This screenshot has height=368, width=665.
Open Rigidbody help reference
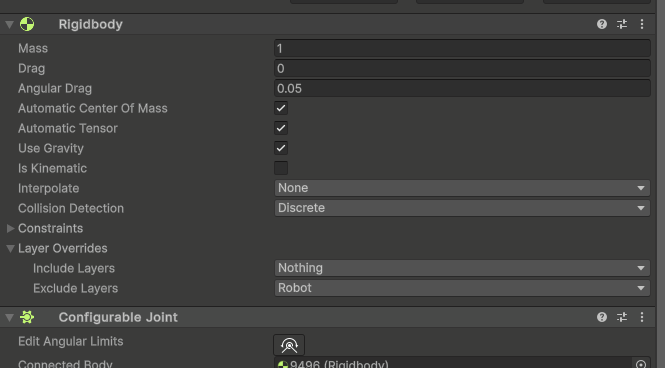pyautogui.click(x=601, y=24)
